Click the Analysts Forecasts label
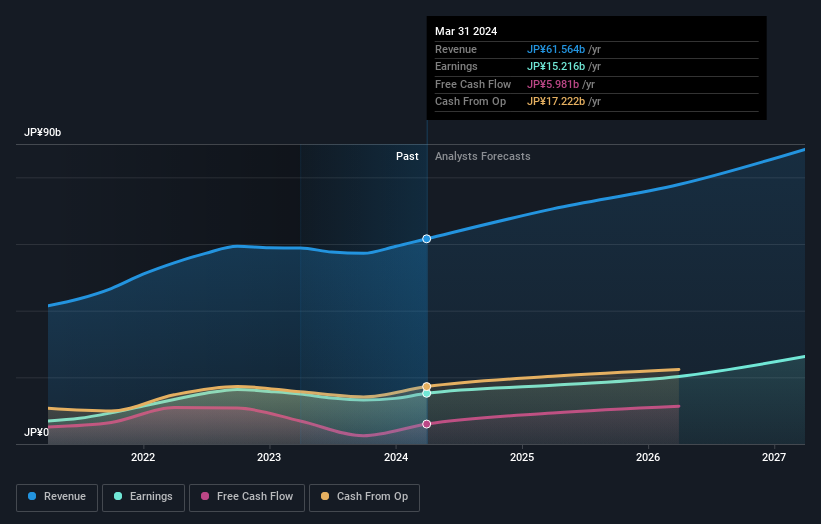This screenshot has width=821, height=524. coord(482,156)
